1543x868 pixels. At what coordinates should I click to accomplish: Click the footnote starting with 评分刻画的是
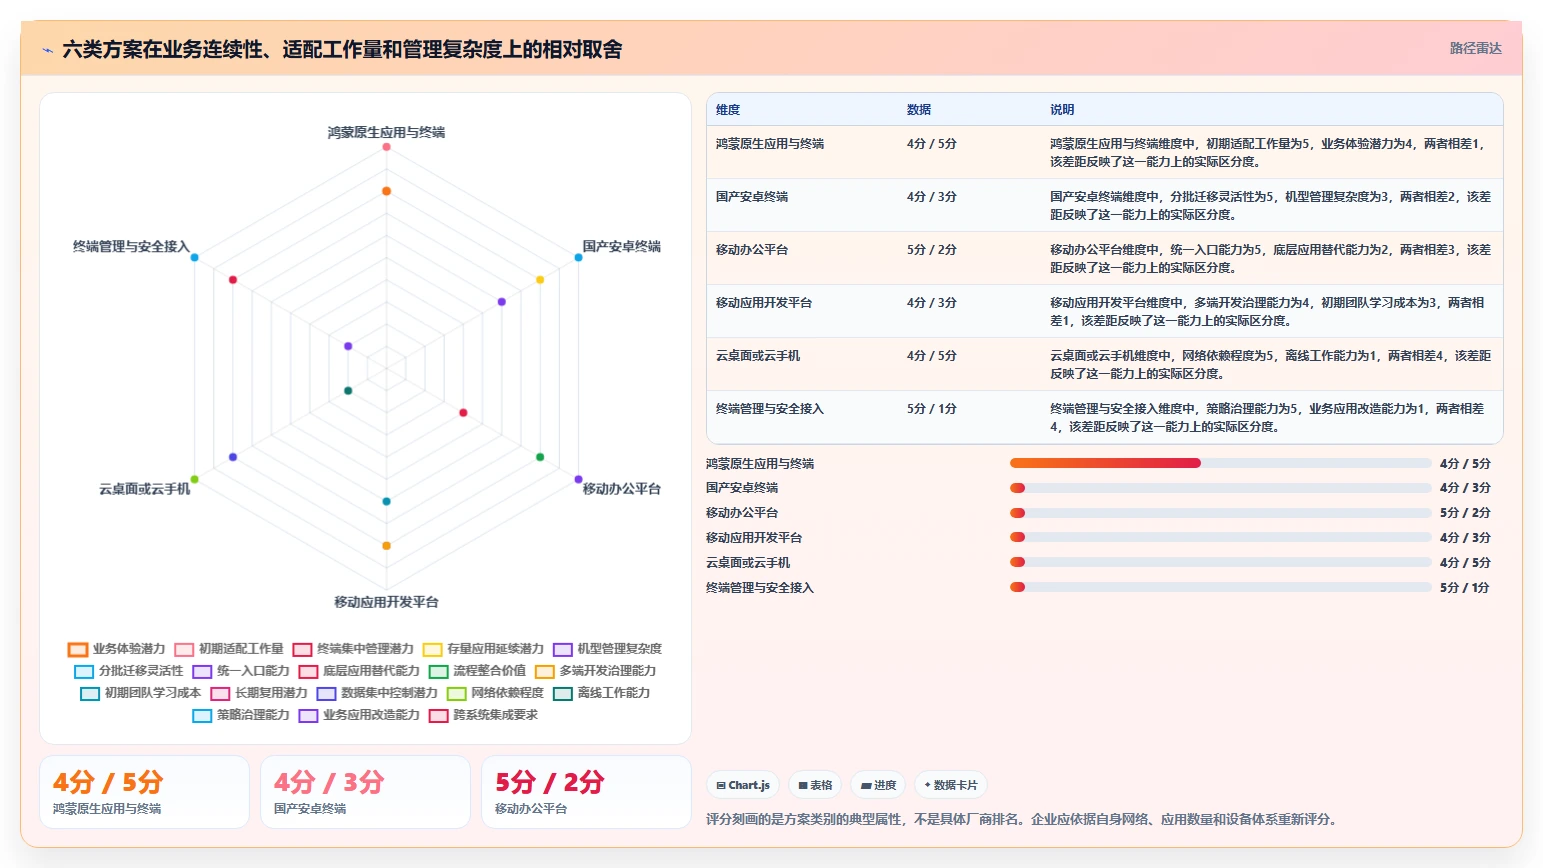click(x=1021, y=819)
